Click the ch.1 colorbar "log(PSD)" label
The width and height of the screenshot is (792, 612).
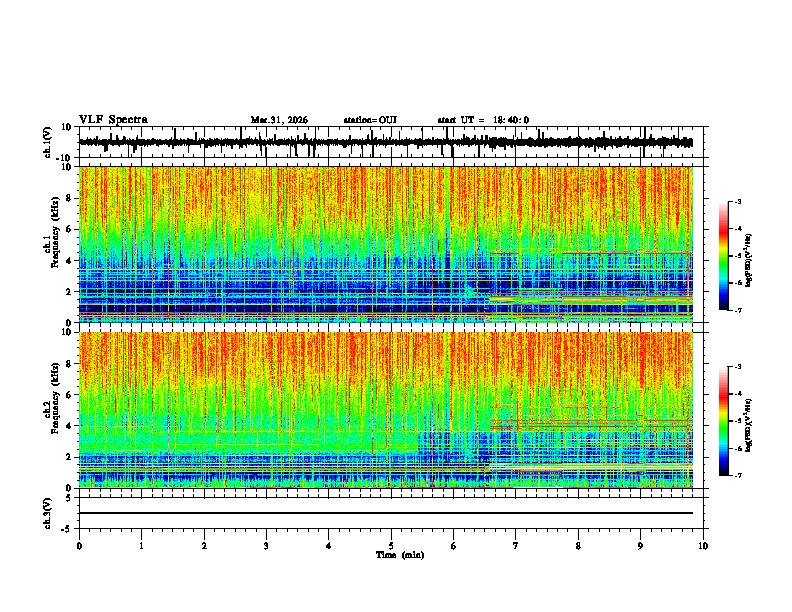tap(749, 261)
